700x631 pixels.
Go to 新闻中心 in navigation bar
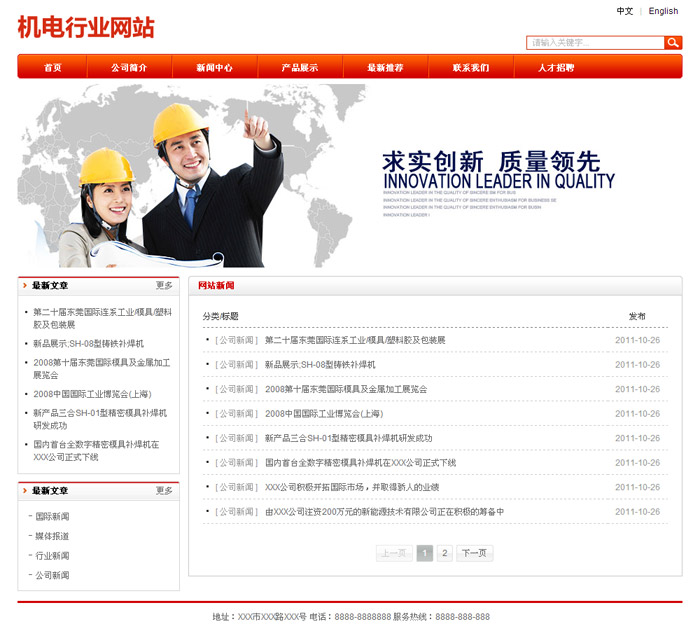(x=214, y=68)
